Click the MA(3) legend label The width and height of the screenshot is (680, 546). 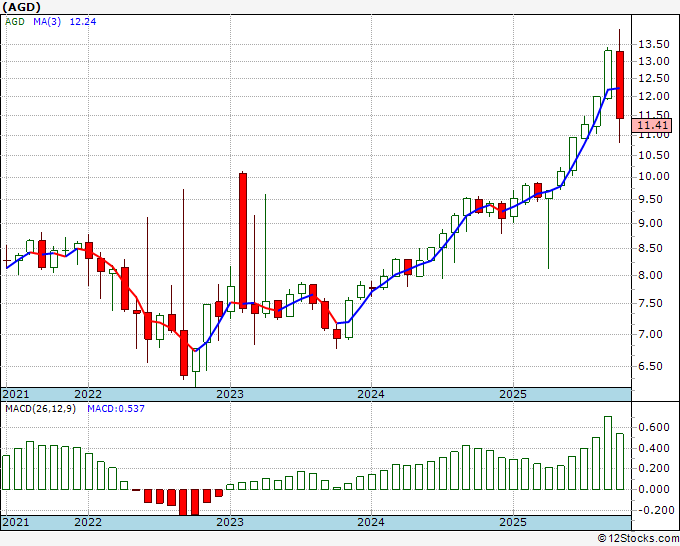tap(47, 22)
